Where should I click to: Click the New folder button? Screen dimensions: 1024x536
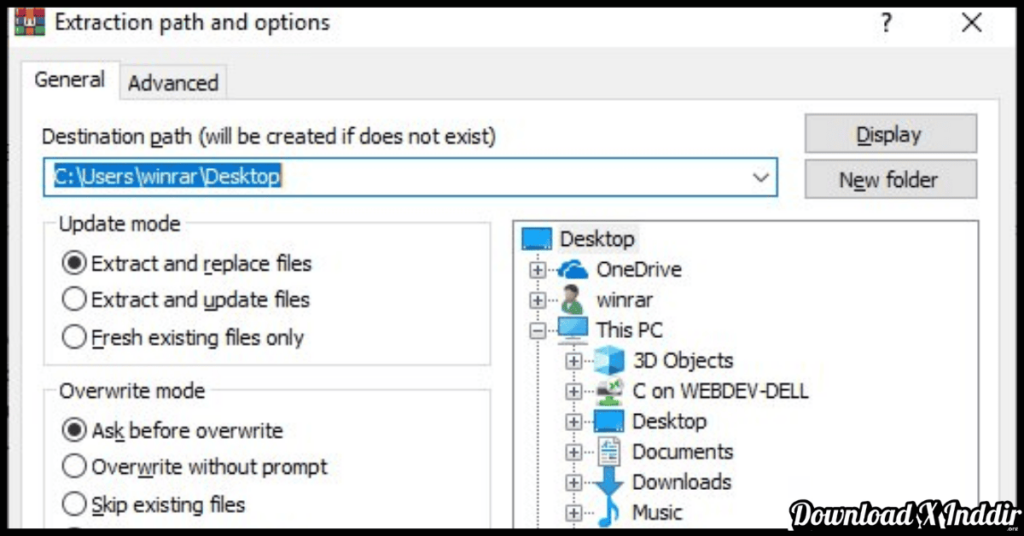click(889, 180)
